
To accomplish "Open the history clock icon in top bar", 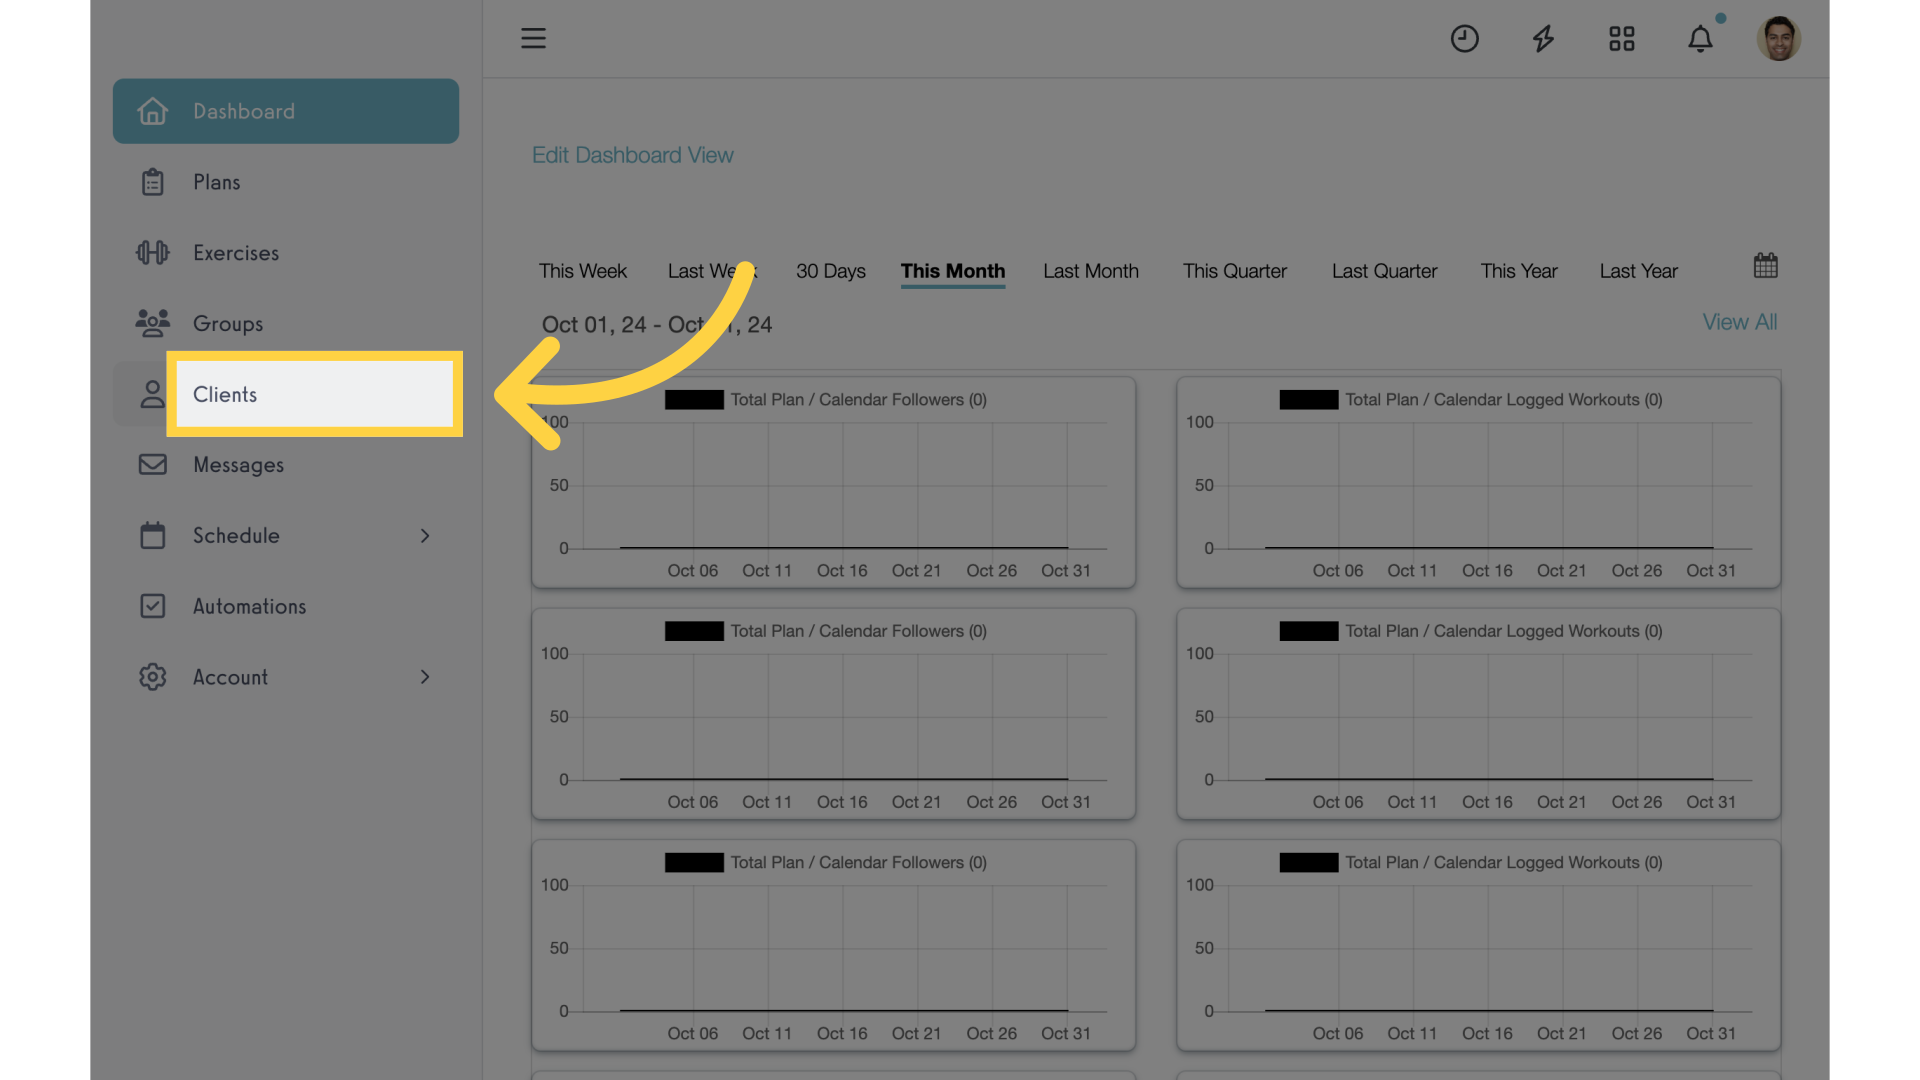I will (x=1464, y=38).
